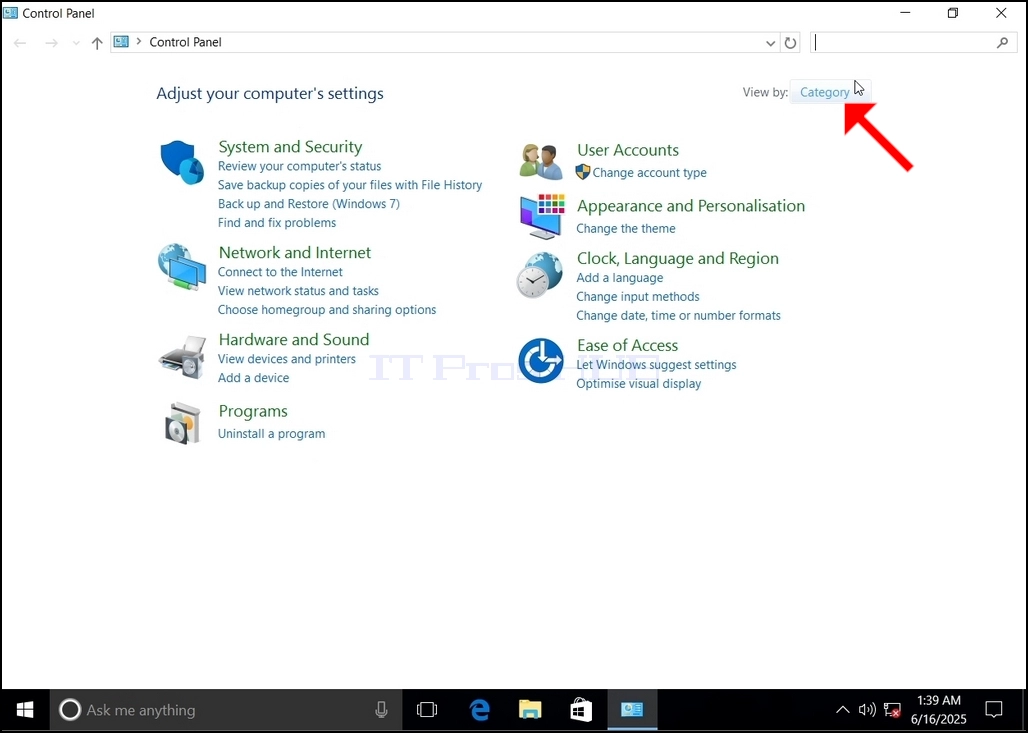
Task: Open the recent locations dropdown arrow
Action: pyautogui.click(x=76, y=43)
